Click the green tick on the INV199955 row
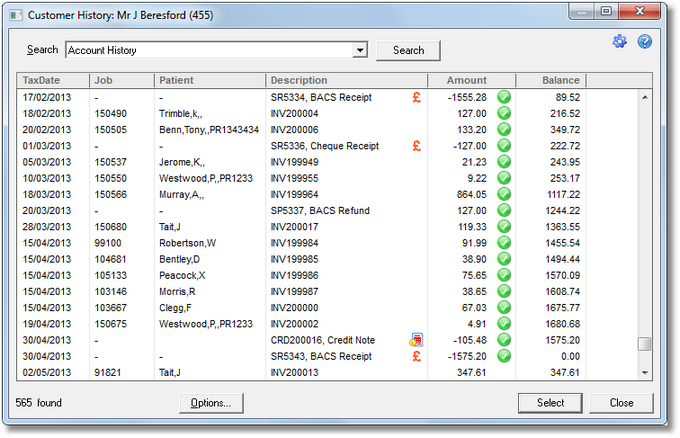This screenshot has width=680, height=438. click(x=504, y=178)
